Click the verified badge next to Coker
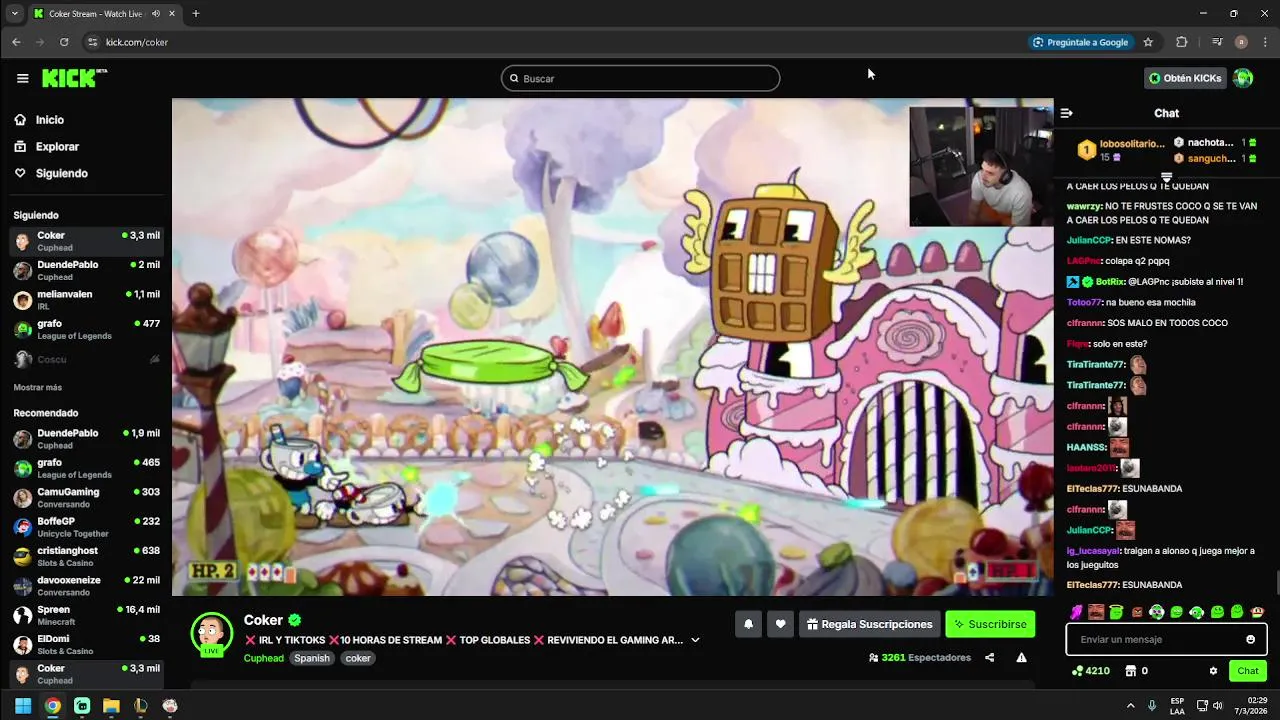 point(295,620)
